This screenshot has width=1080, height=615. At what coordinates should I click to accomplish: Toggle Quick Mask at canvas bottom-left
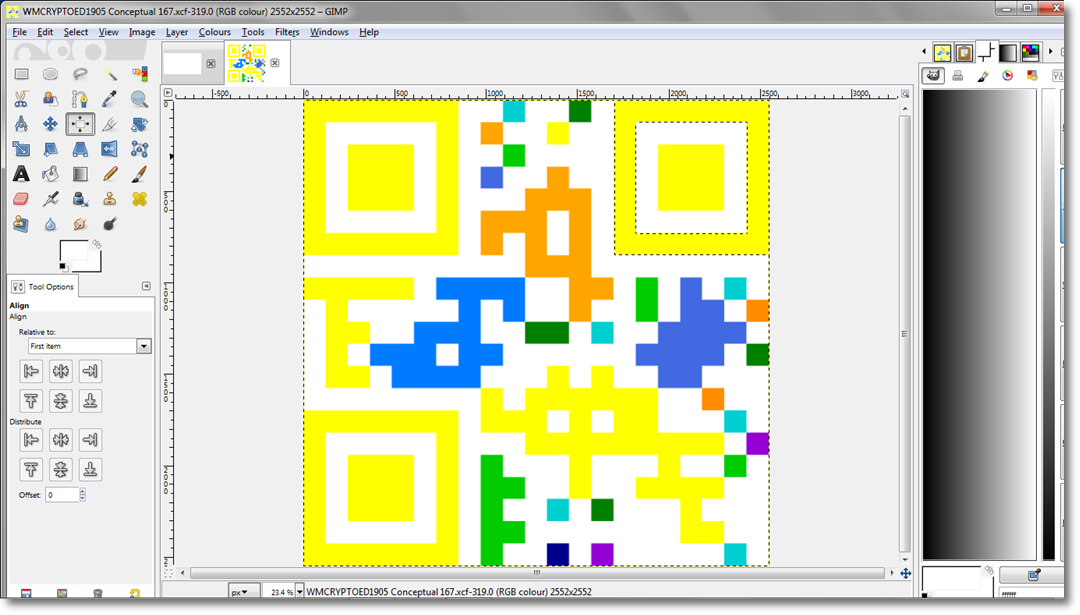(168, 572)
